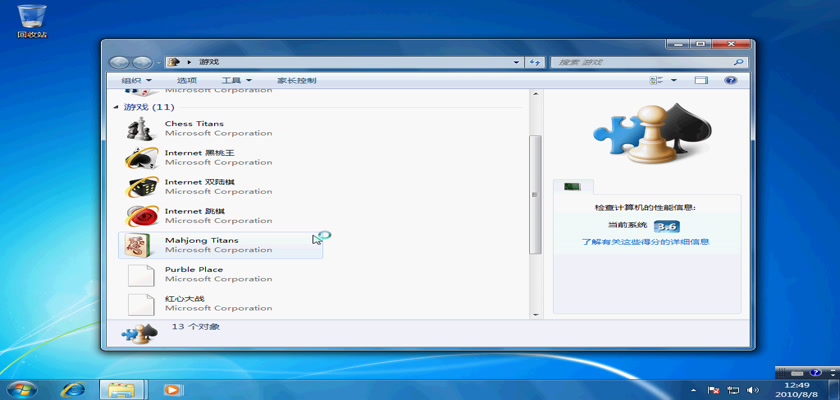Select the Internet 双陆棋 game icon
Viewport: 840px width, 400px height.
(x=141, y=187)
